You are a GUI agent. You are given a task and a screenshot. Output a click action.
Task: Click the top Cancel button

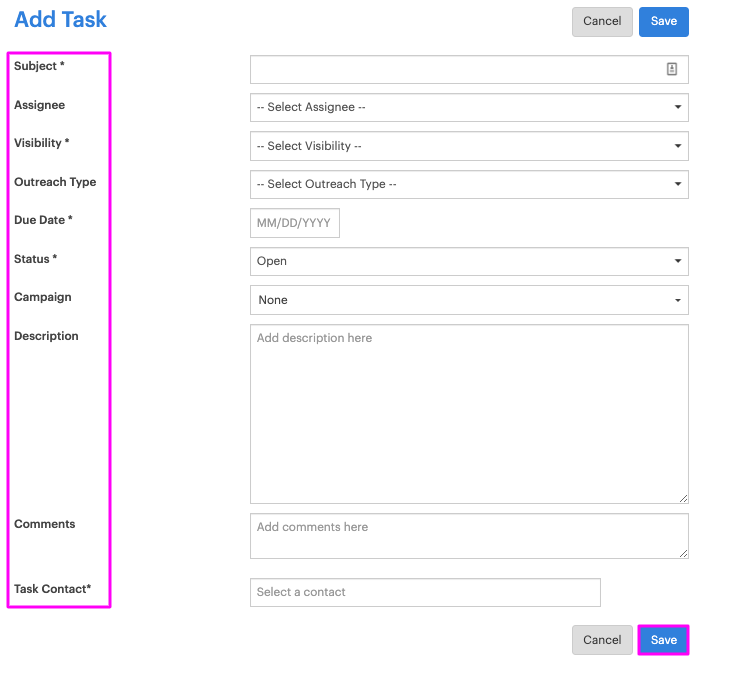[602, 22]
